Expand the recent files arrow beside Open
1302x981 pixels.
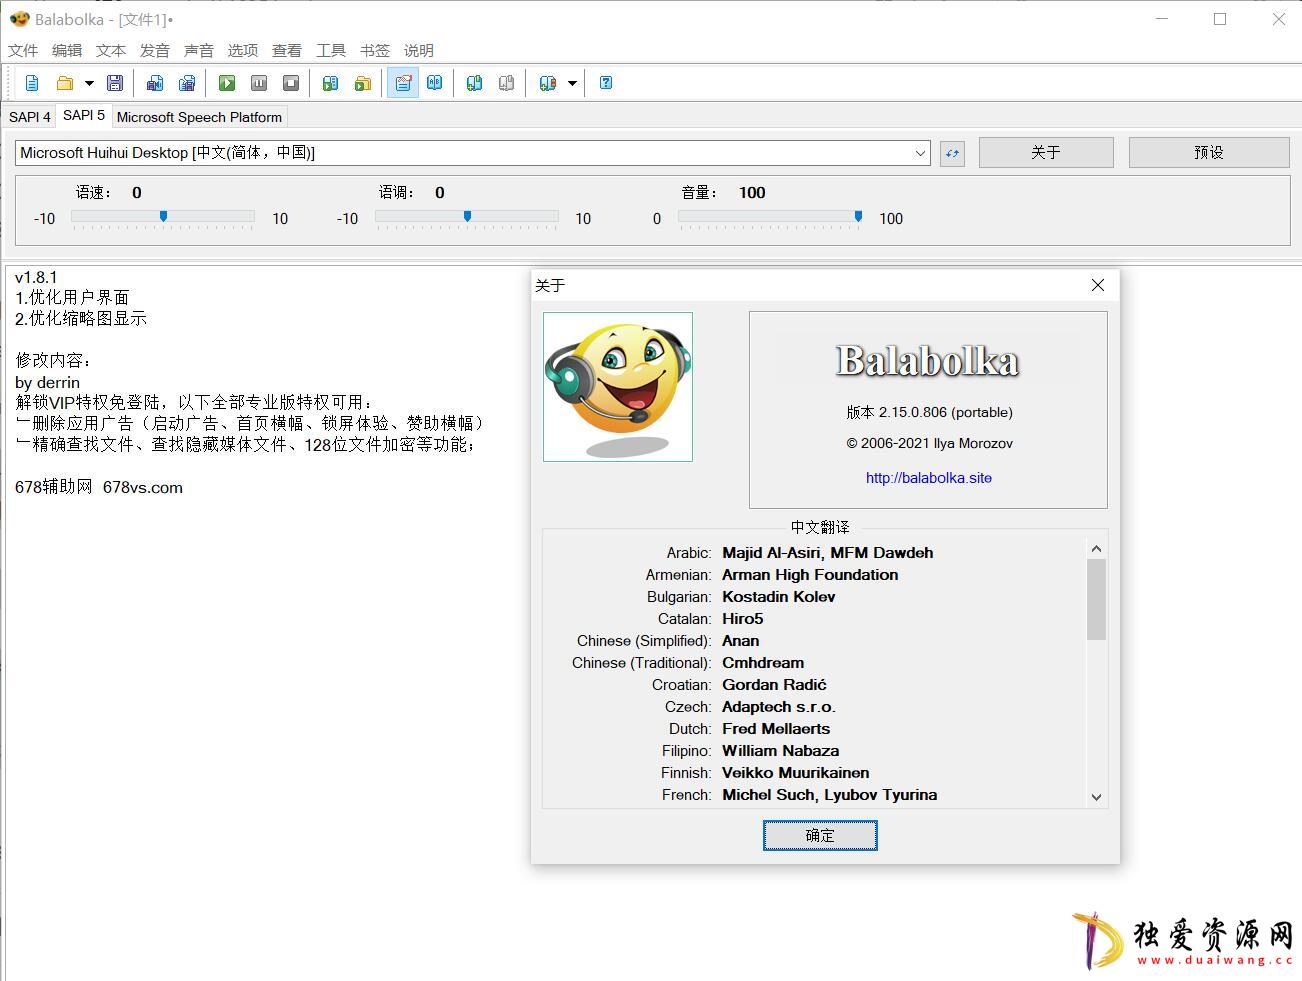[x=89, y=83]
